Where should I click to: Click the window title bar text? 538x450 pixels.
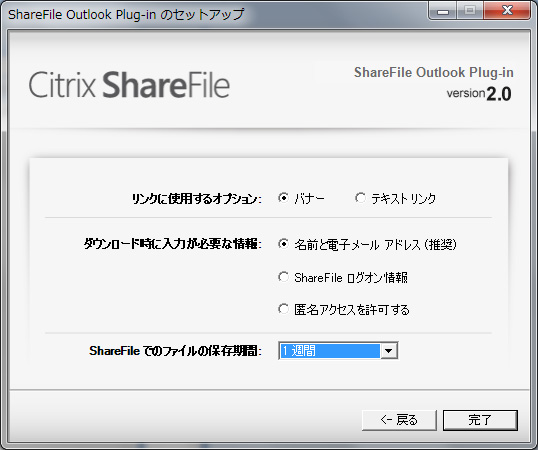point(126,14)
